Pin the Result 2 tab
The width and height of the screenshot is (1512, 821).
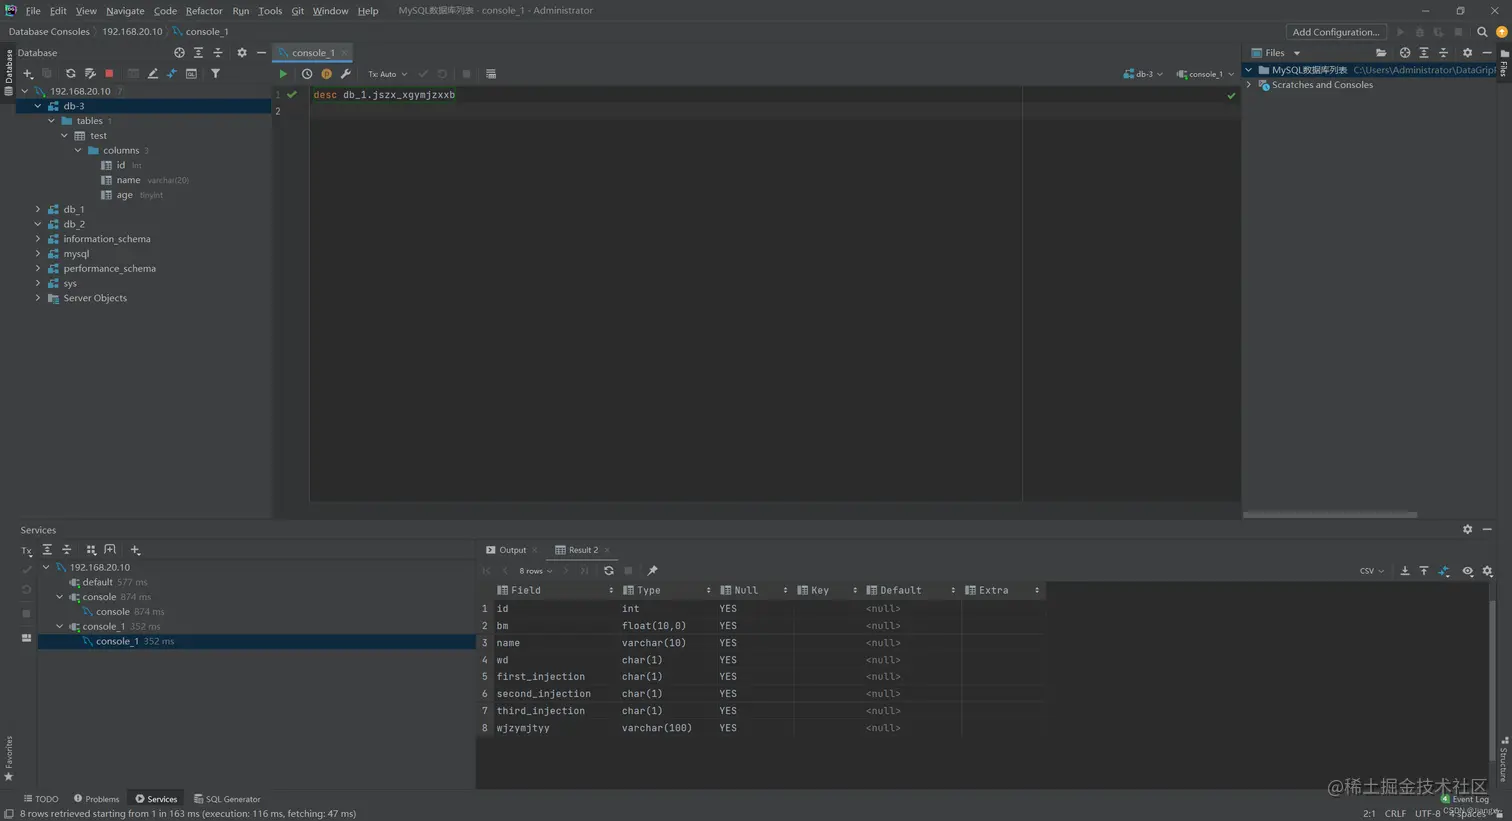tap(653, 571)
